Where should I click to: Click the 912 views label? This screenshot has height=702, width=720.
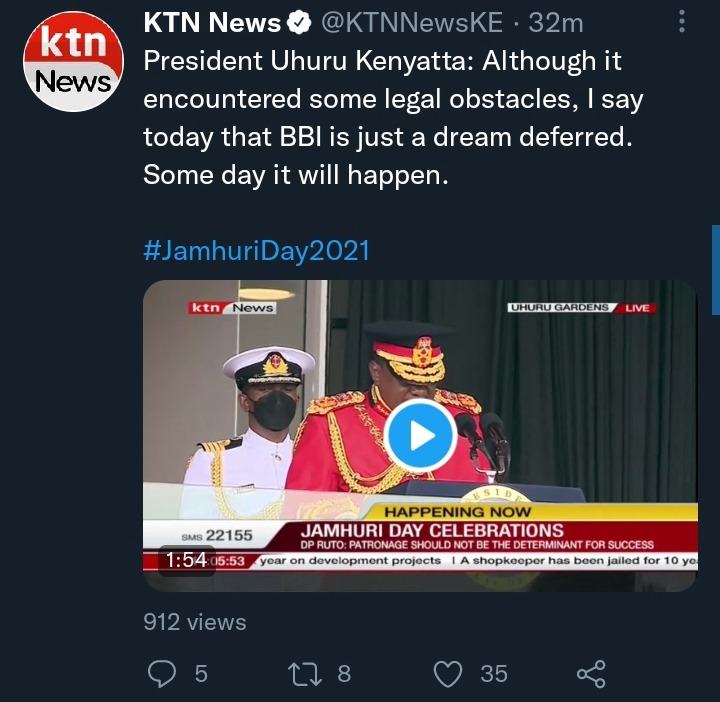(x=195, y=622)
